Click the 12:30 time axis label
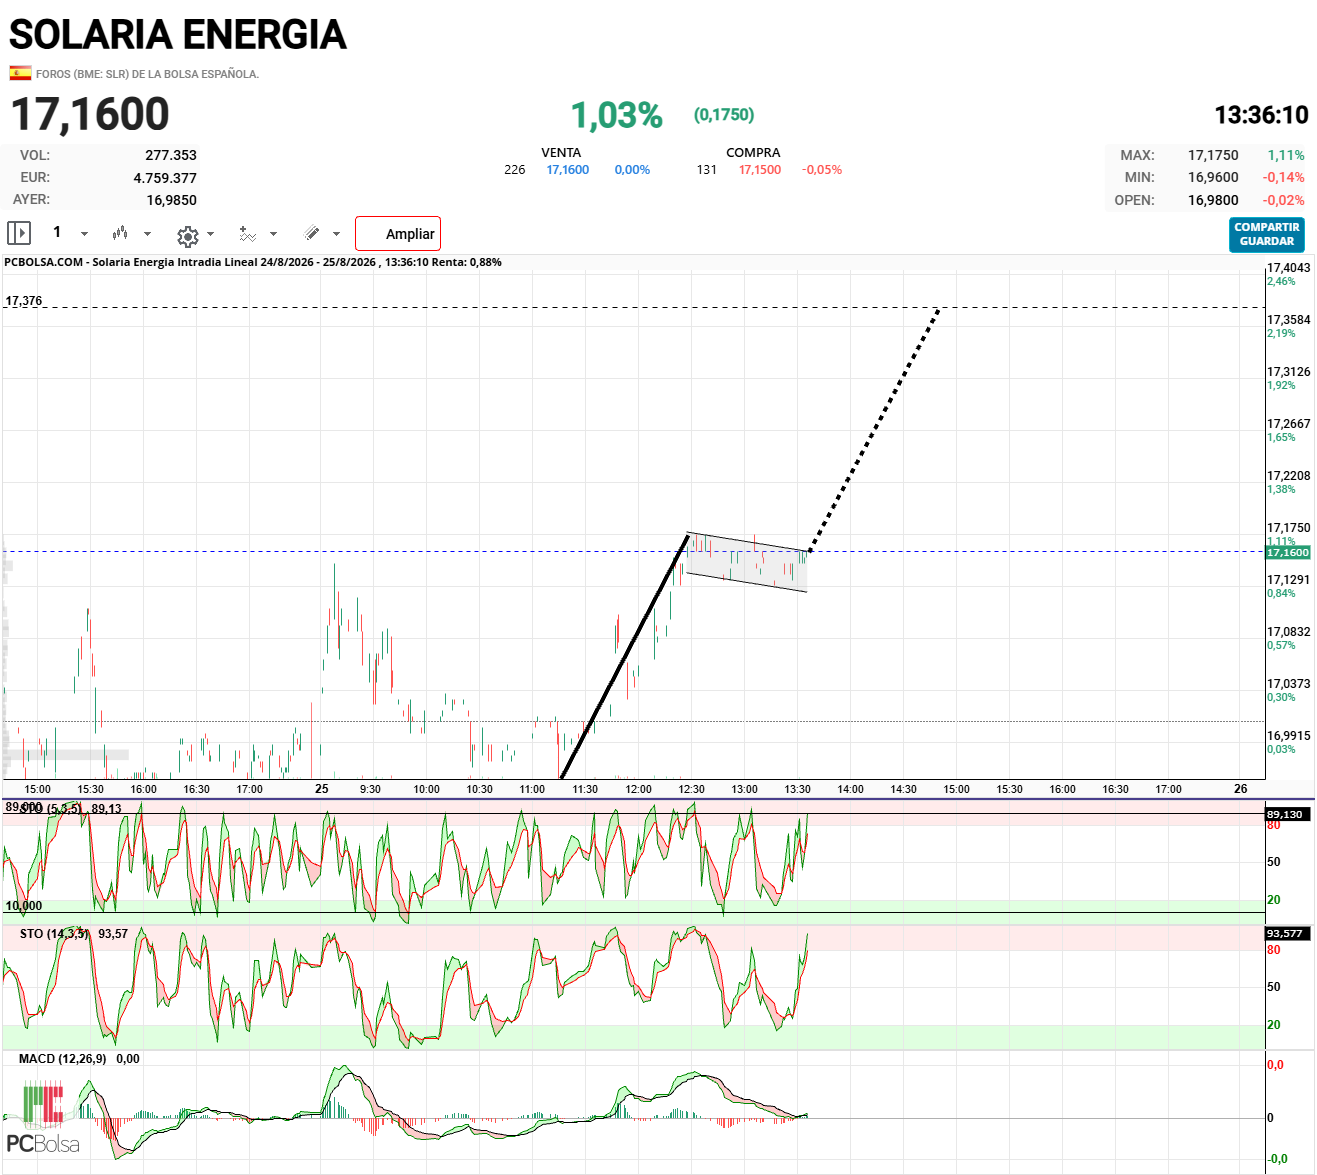 (691, 789)
